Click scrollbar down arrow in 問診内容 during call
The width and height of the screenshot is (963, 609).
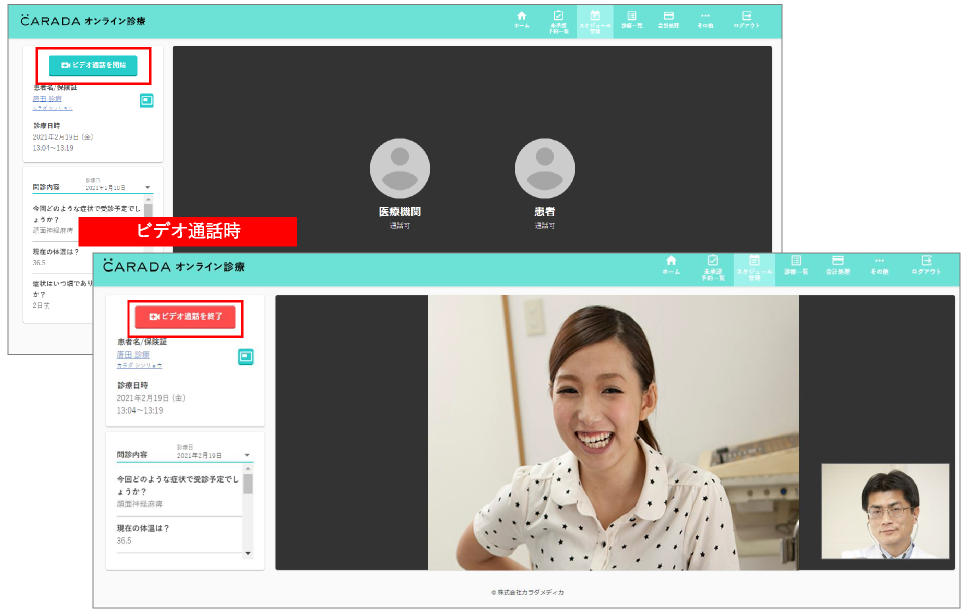click(x=248, y=554)
